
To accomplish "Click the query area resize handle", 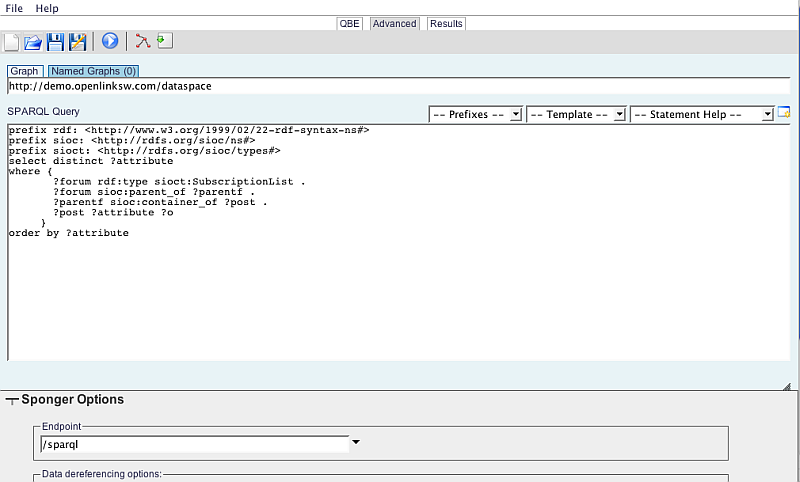I will (x=787, y=387).
